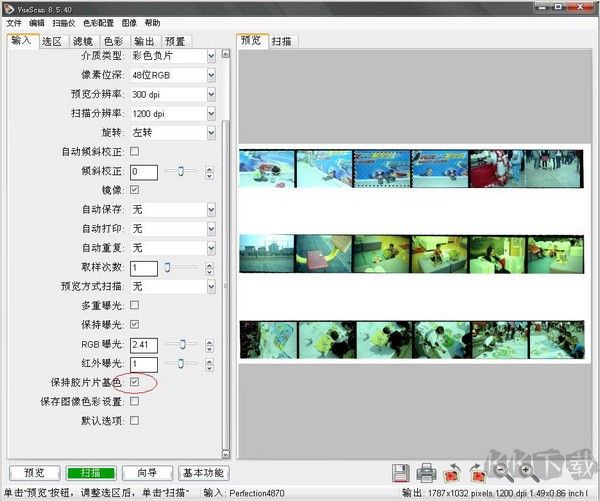
Task: Rotate image left using toolbar icon
Action: 452,473
